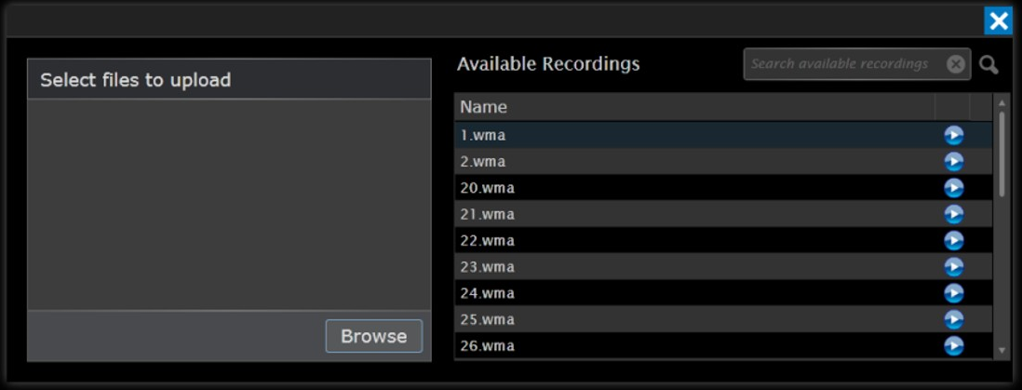The width and height of the screenshot is (1022, 390).
Task: Select the 23.wma row
Action: (723, 267)
